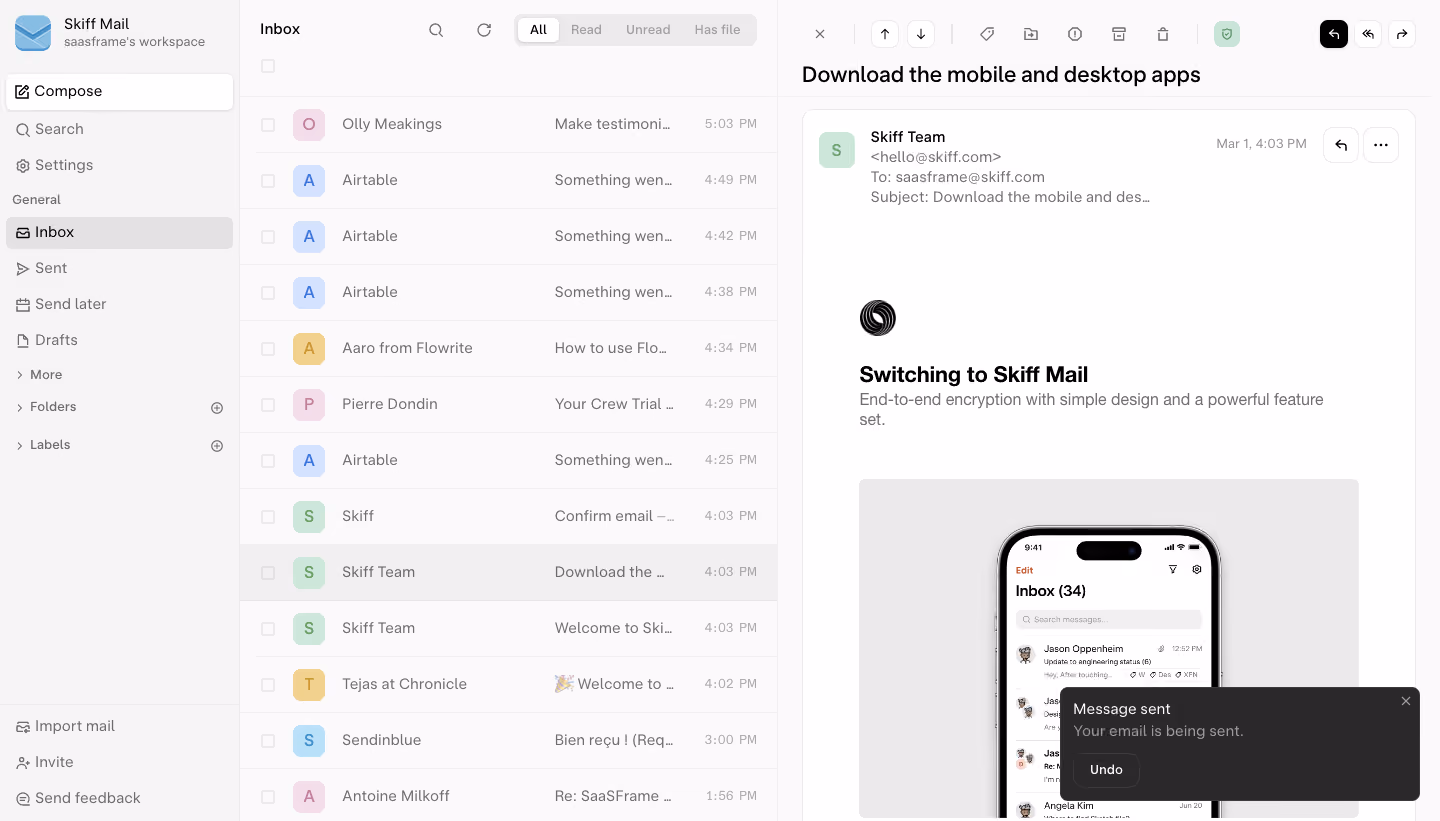1440x821 pixels.
Task: Delete the email with trash icon
Action: 1163,34
